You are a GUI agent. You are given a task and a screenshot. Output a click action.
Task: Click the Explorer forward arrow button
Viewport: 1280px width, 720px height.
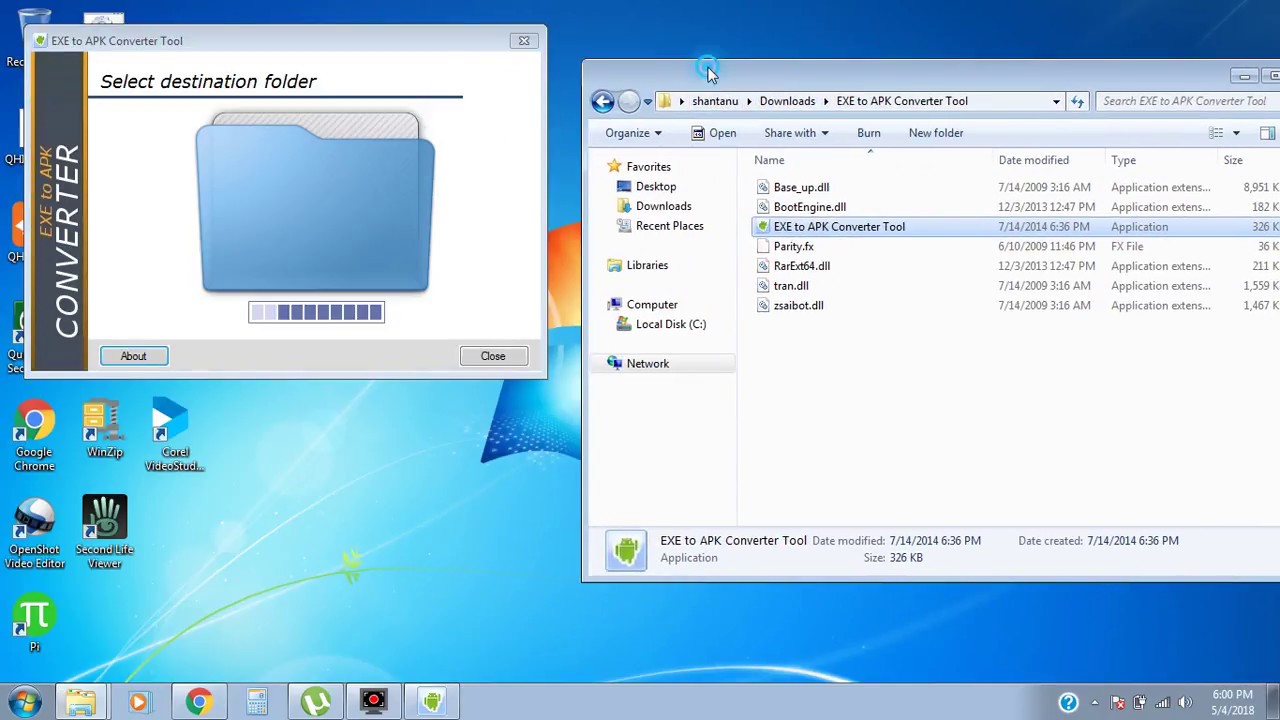click(x=628, y=101)
